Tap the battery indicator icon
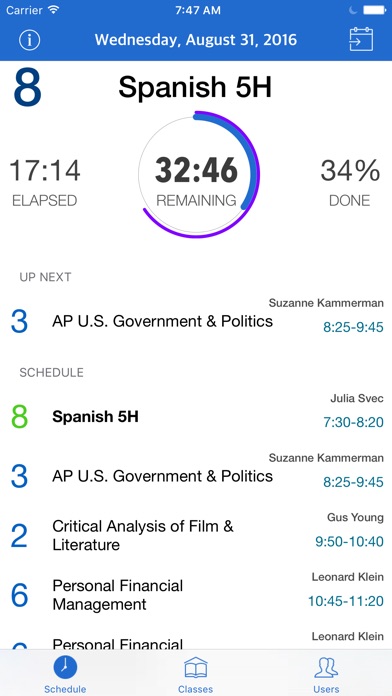Viewport: 392px width, 696px height. coord(374,10)
